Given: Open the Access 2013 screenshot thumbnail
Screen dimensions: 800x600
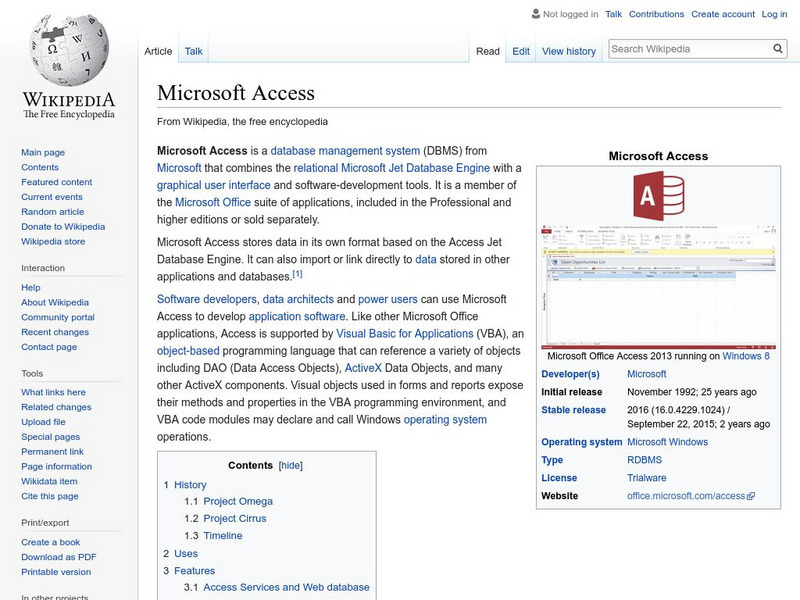Looking at the screenshot, I should pyautogui.click(x=658, y=286).
